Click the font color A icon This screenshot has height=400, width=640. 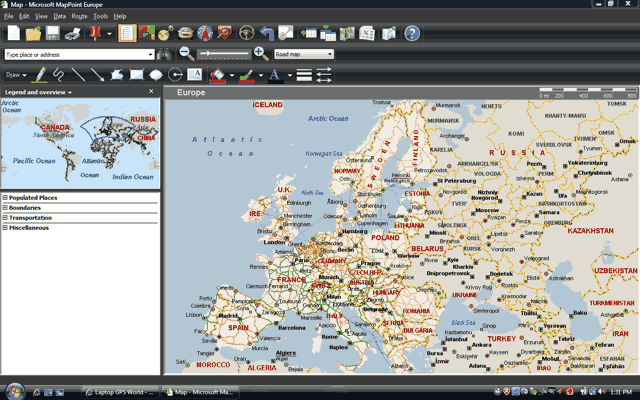pos(276,76)
